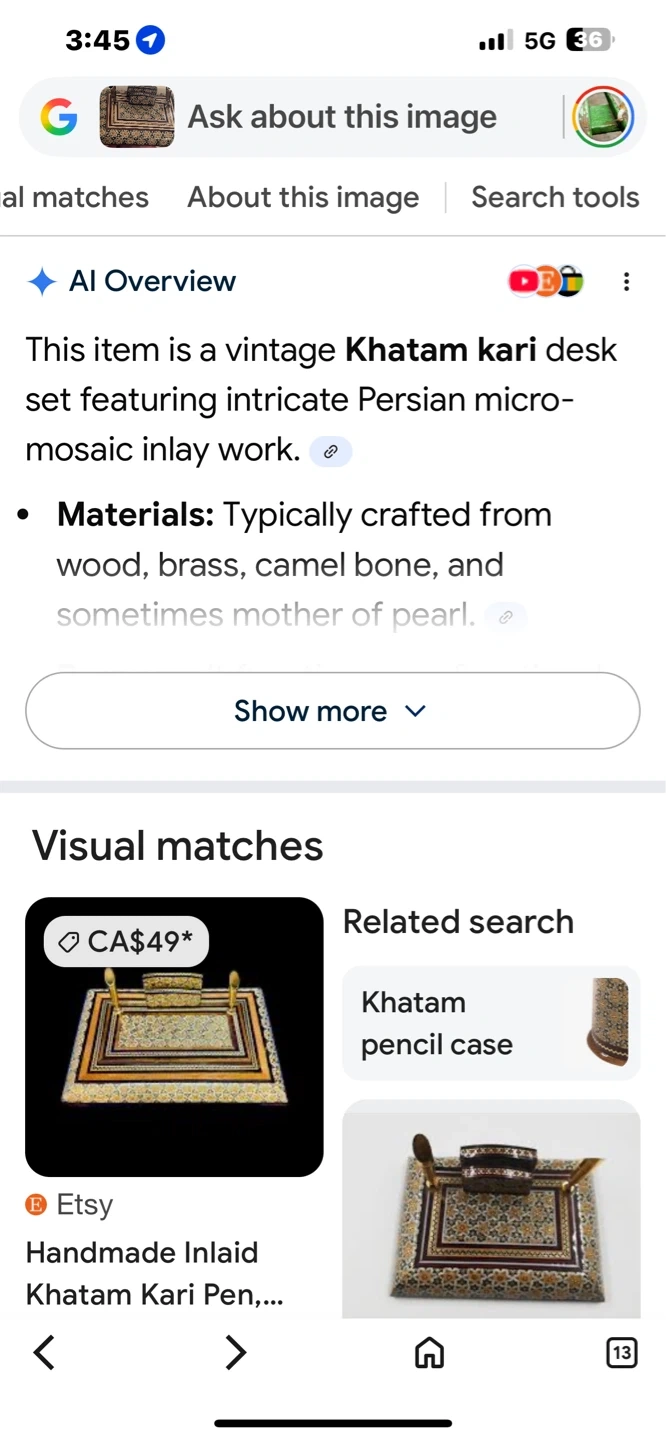
Task: Tap the link icon after 'mother of pearl.'
Action: point(506,617)
